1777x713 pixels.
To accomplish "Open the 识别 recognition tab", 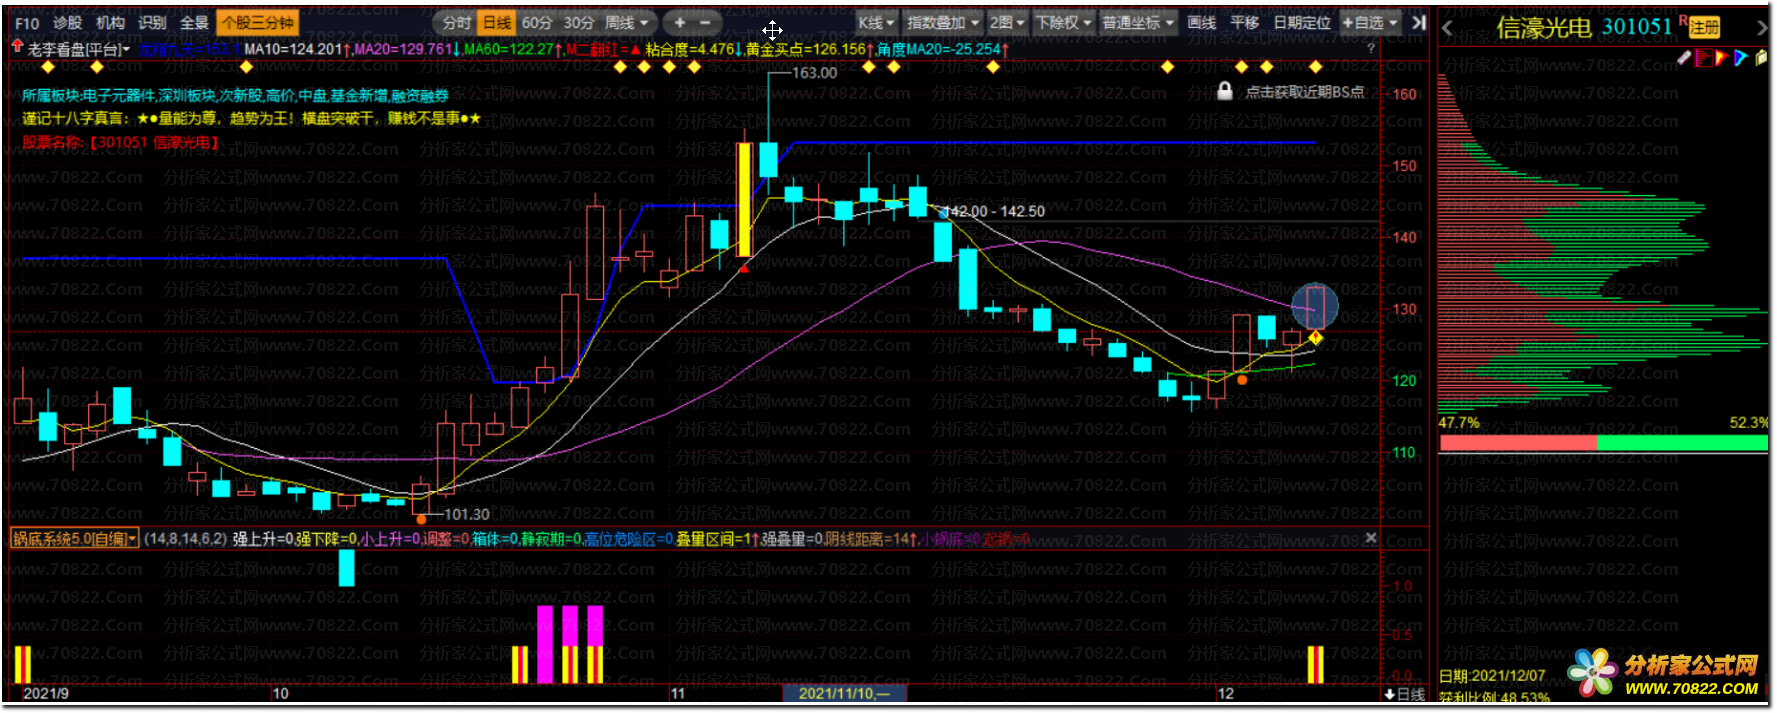I will 152,23.
